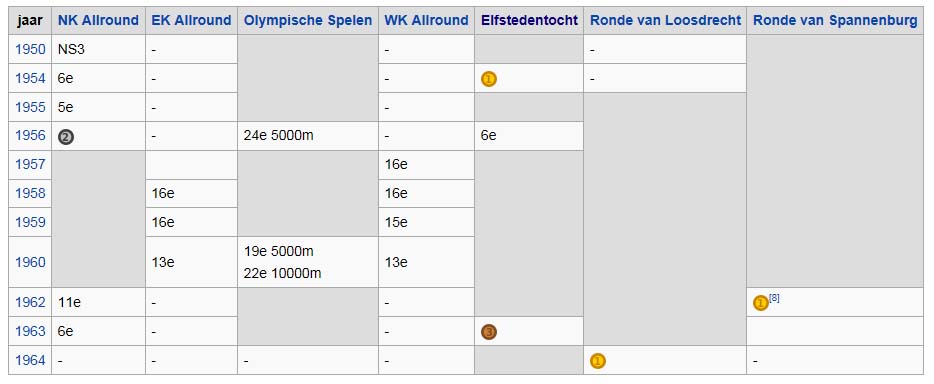Open the year 1950 link
This screenshot has width=934, height=384.
pyautogui.click(x=30, y=49)
